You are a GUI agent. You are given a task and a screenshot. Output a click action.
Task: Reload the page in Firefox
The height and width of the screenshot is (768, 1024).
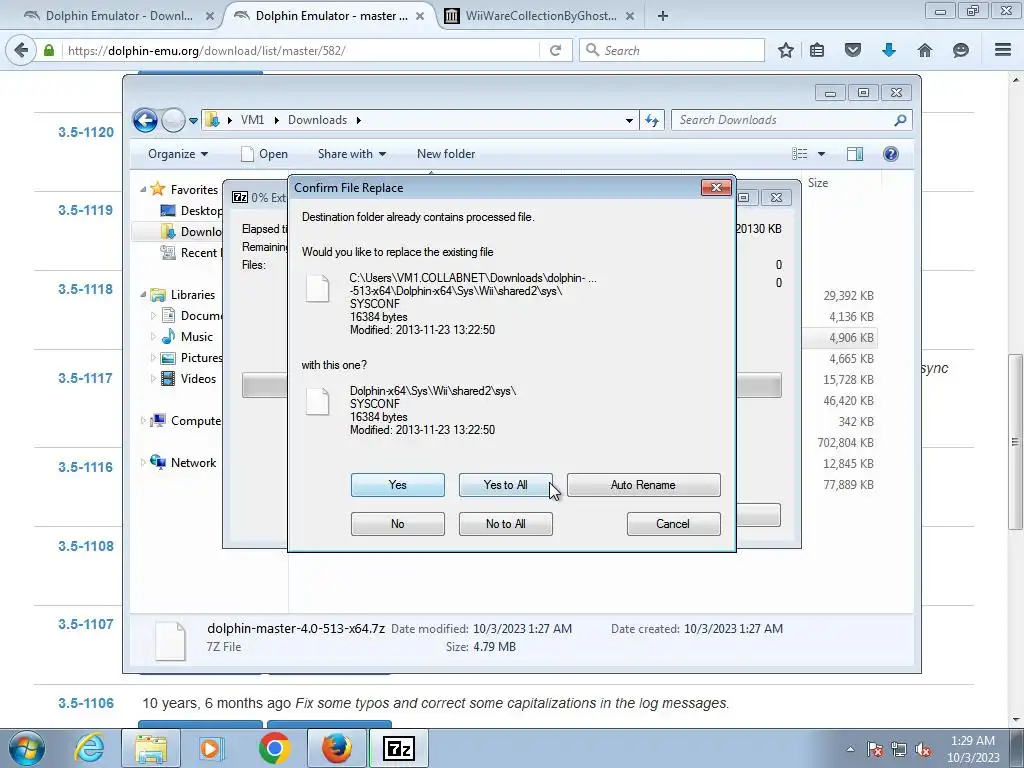[555, 50]
